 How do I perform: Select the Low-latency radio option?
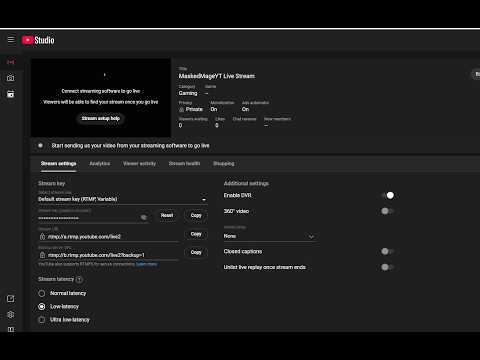click(x=42, y=306)
